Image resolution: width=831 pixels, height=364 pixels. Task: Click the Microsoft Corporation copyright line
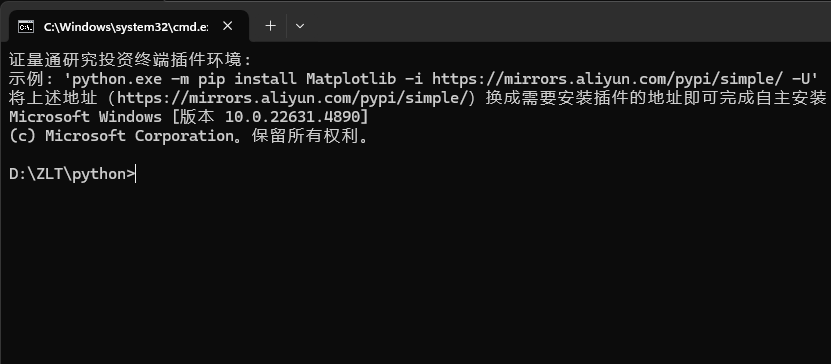[x=188, y=136]
